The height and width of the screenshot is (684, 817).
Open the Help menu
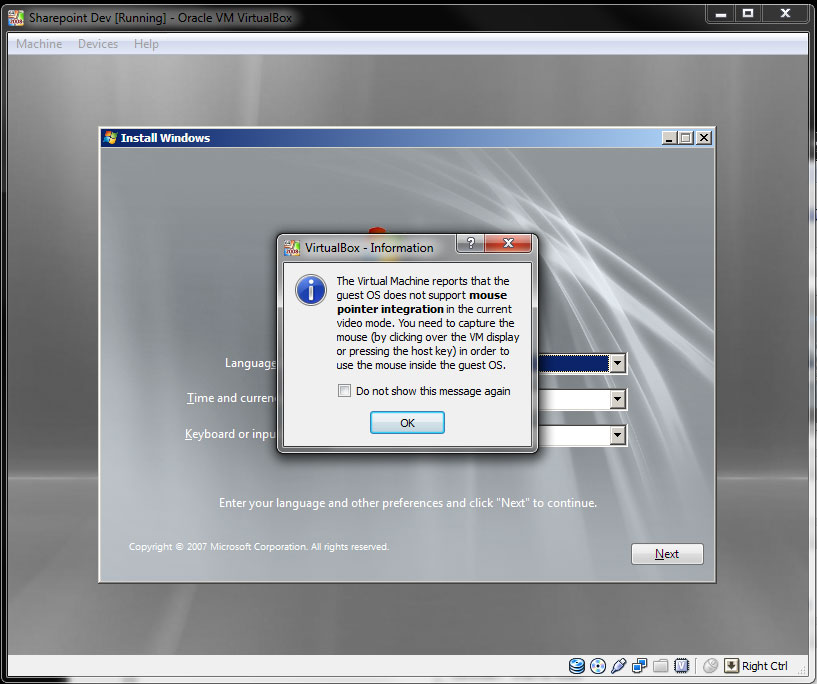point(146,44)
